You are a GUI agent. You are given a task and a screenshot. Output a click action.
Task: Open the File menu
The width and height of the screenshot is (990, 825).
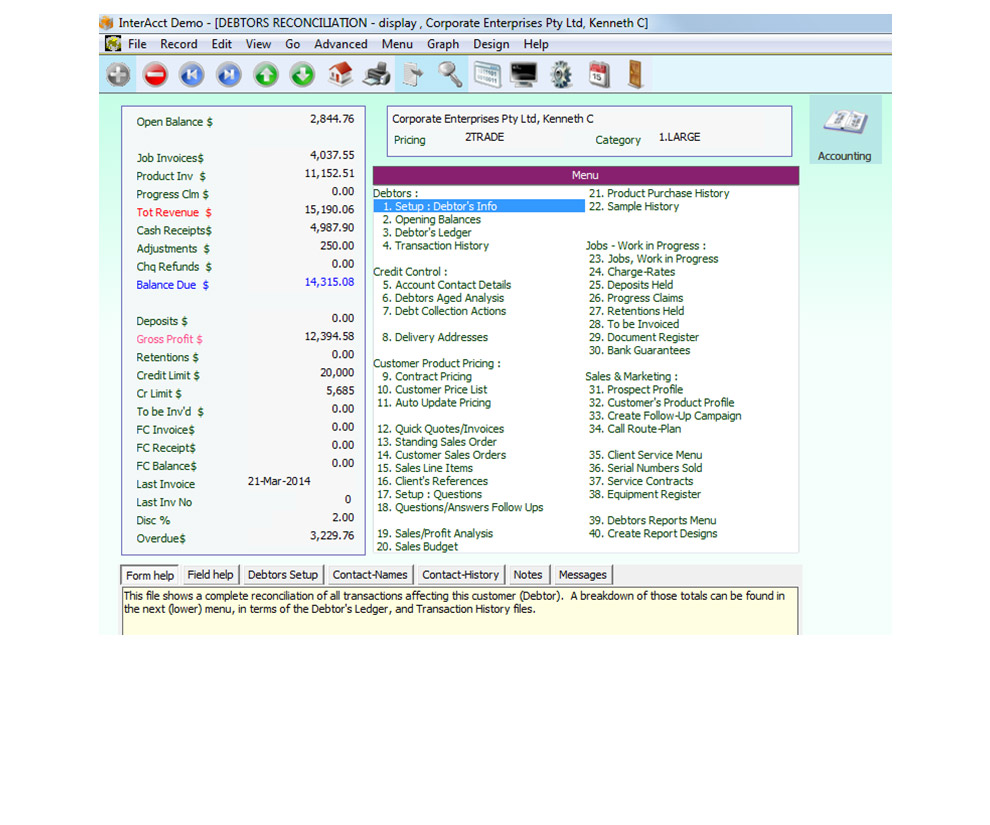pyautogui.click(x=137, y=44)
